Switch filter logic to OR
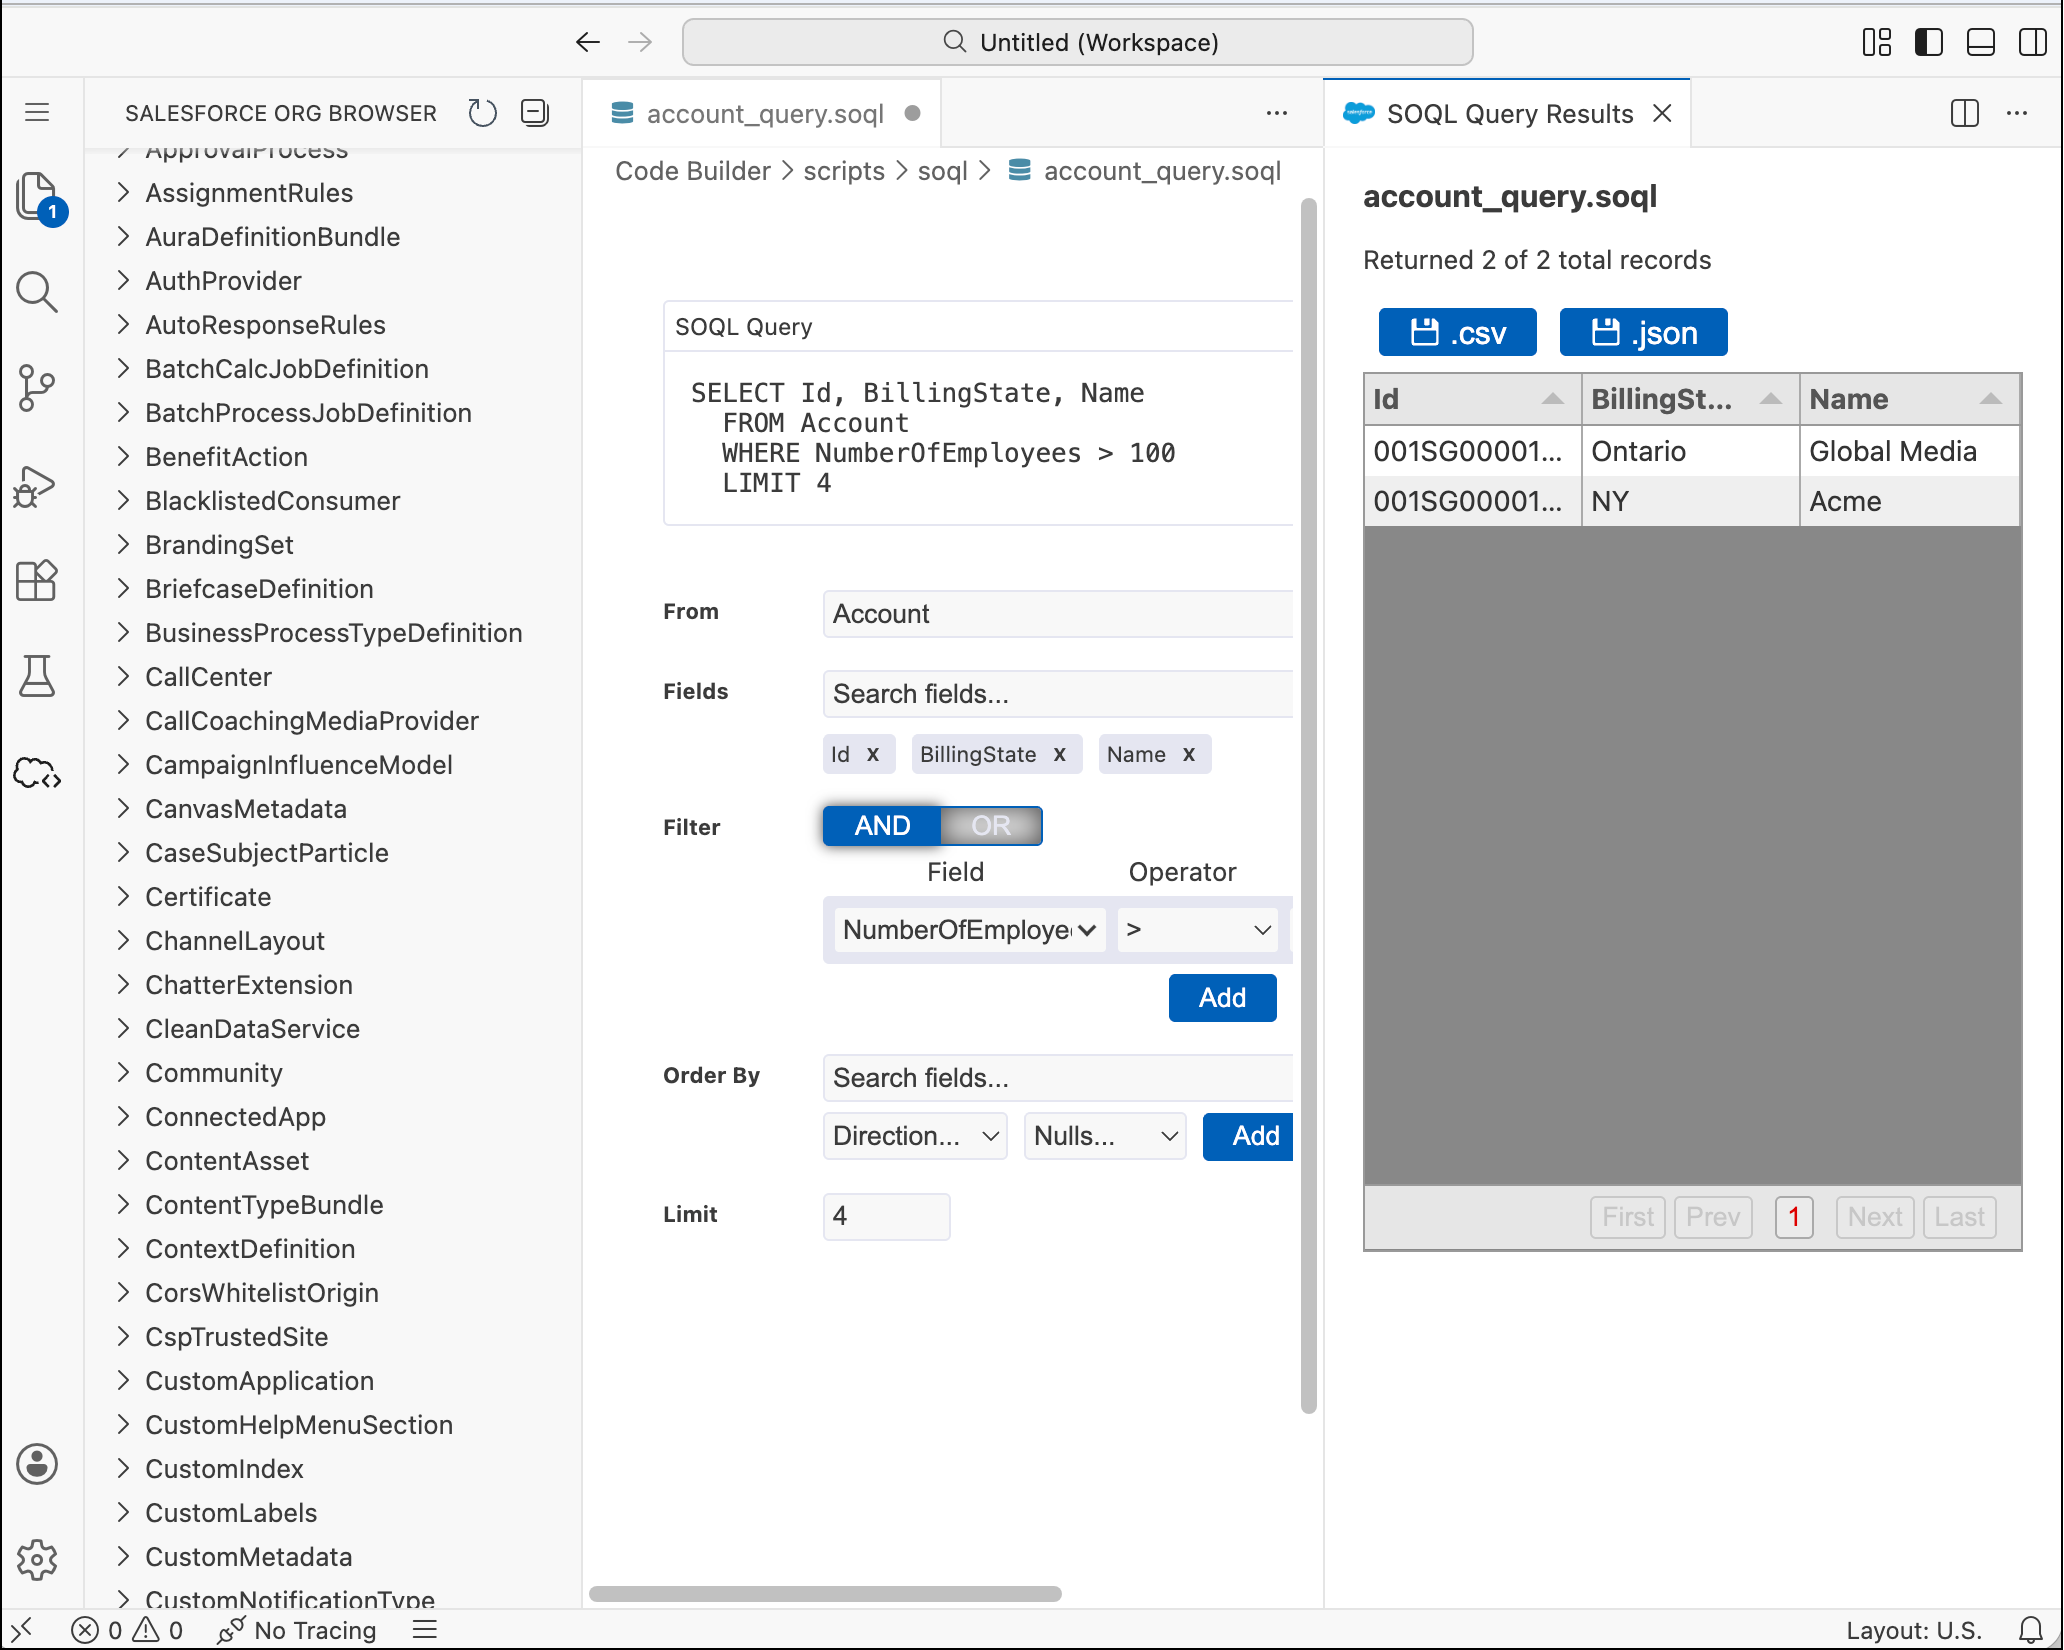 coord(991,825)
